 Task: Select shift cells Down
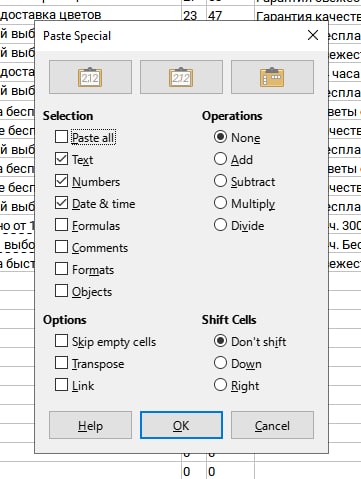[220, 363]
